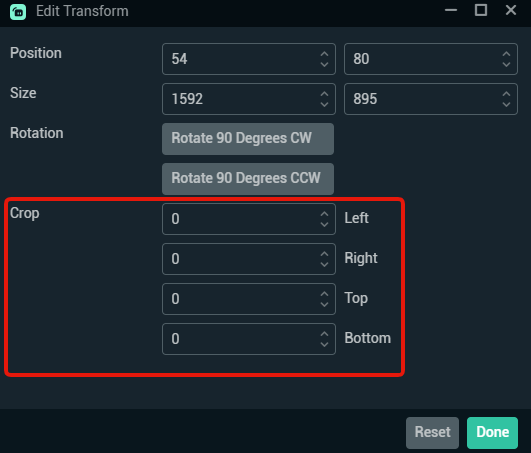Click Rotate 90 Degrees CW button
The height and width of the screenshot is (453, 531).
pyautogui.click(x=248, y=139)
